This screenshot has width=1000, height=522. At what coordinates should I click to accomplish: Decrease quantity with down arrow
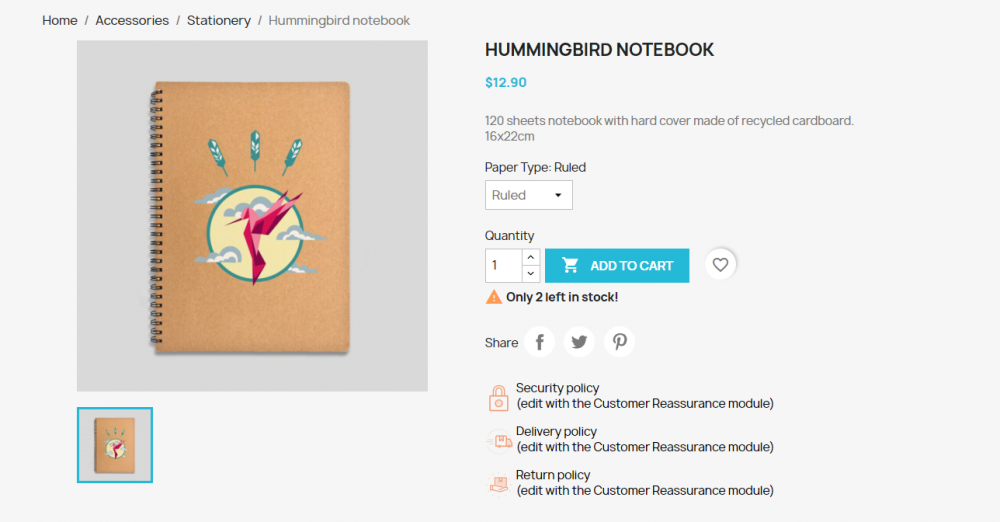(x=531, y=273)
